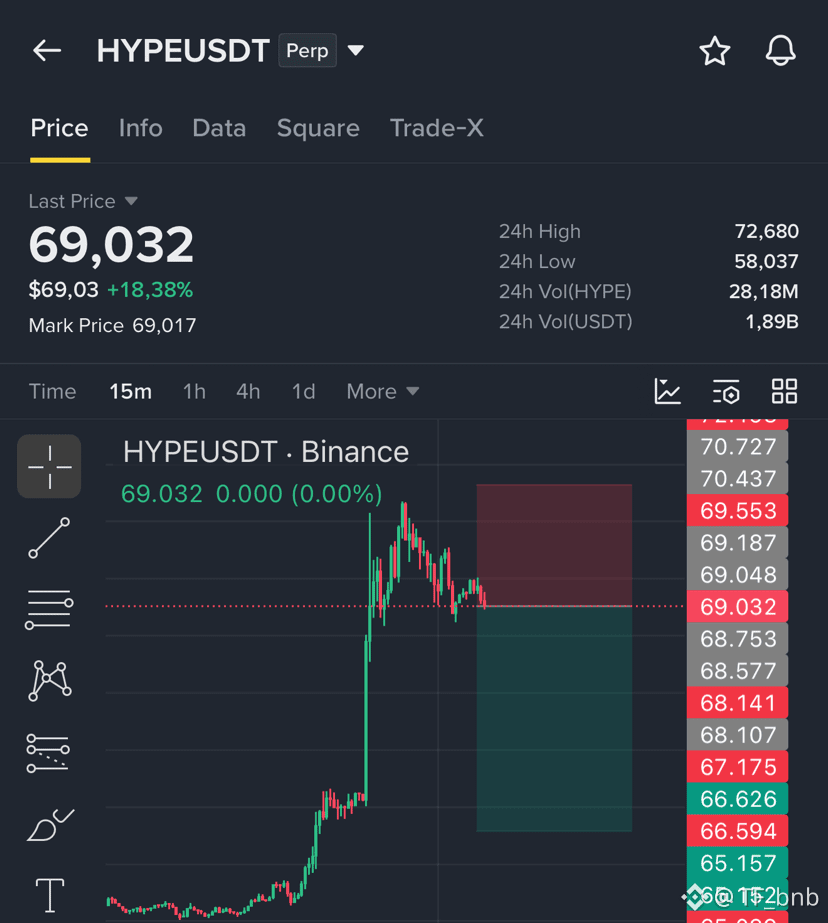Open the Trade-X tab
This screenshot has width=828, height=923.
point(437,128)
